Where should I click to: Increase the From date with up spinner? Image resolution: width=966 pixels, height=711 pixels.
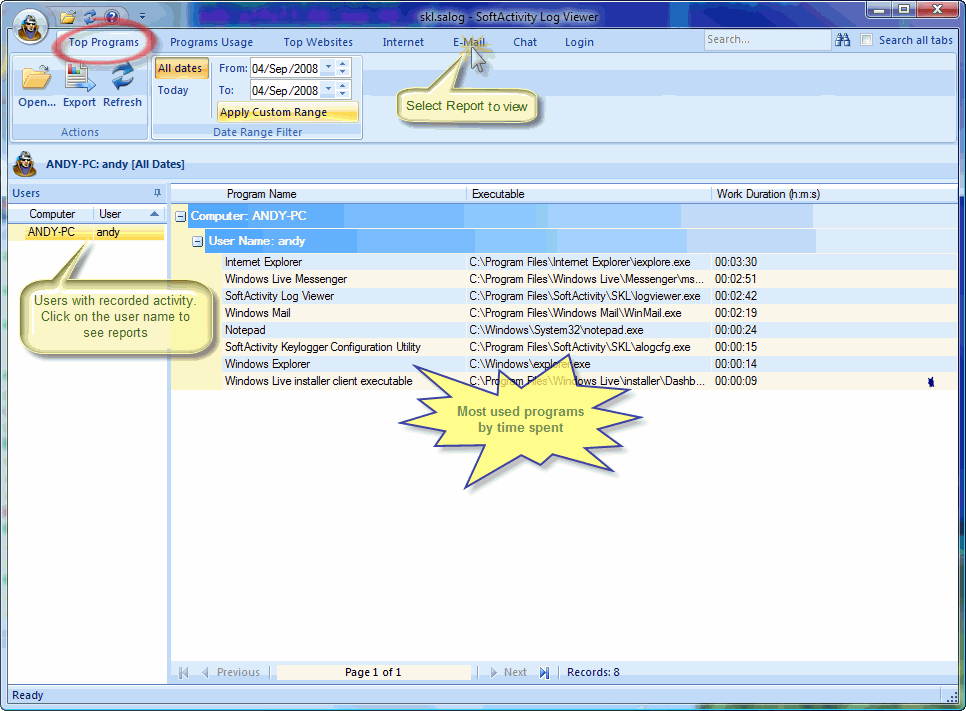tap(343, 64)
